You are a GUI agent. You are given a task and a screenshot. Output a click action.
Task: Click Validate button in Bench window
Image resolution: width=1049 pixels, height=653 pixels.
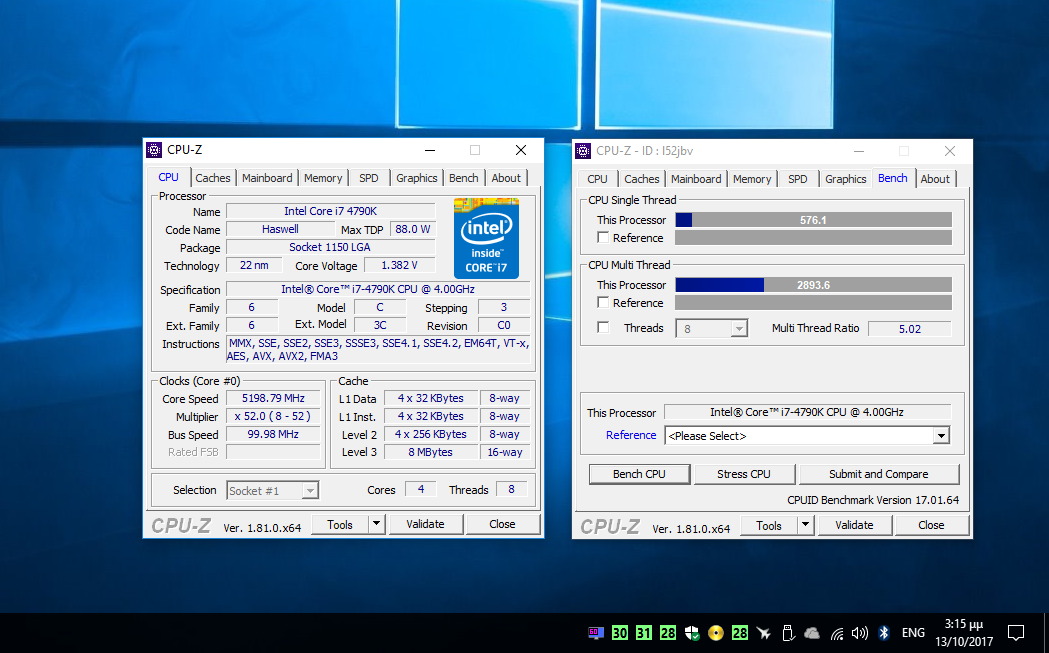[x=854, y=525]
